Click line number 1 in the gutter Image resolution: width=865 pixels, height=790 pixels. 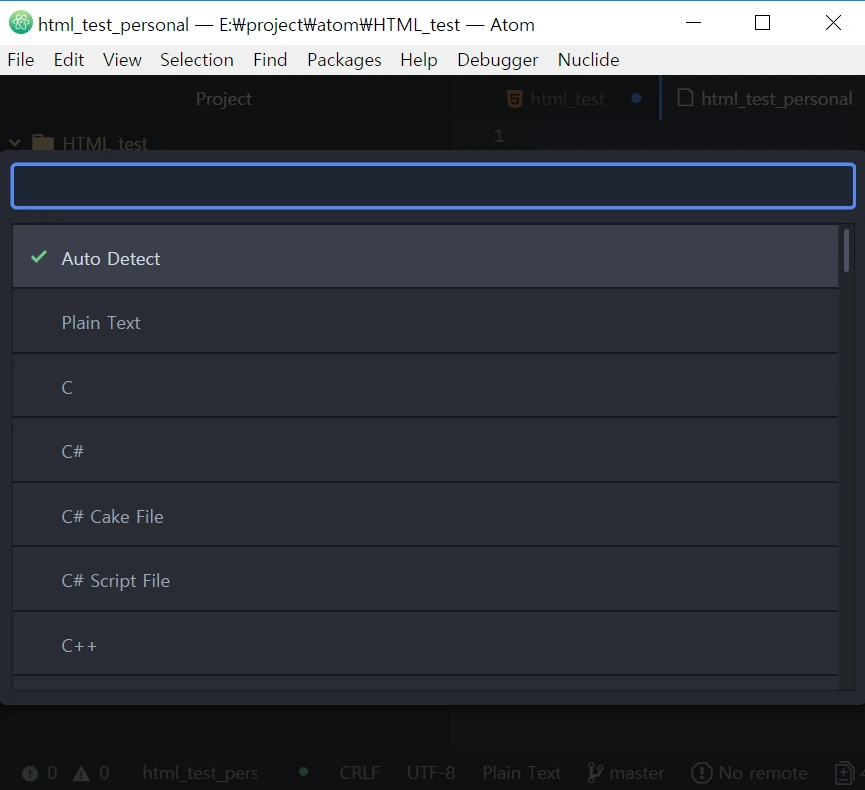(x=499, y=135)
